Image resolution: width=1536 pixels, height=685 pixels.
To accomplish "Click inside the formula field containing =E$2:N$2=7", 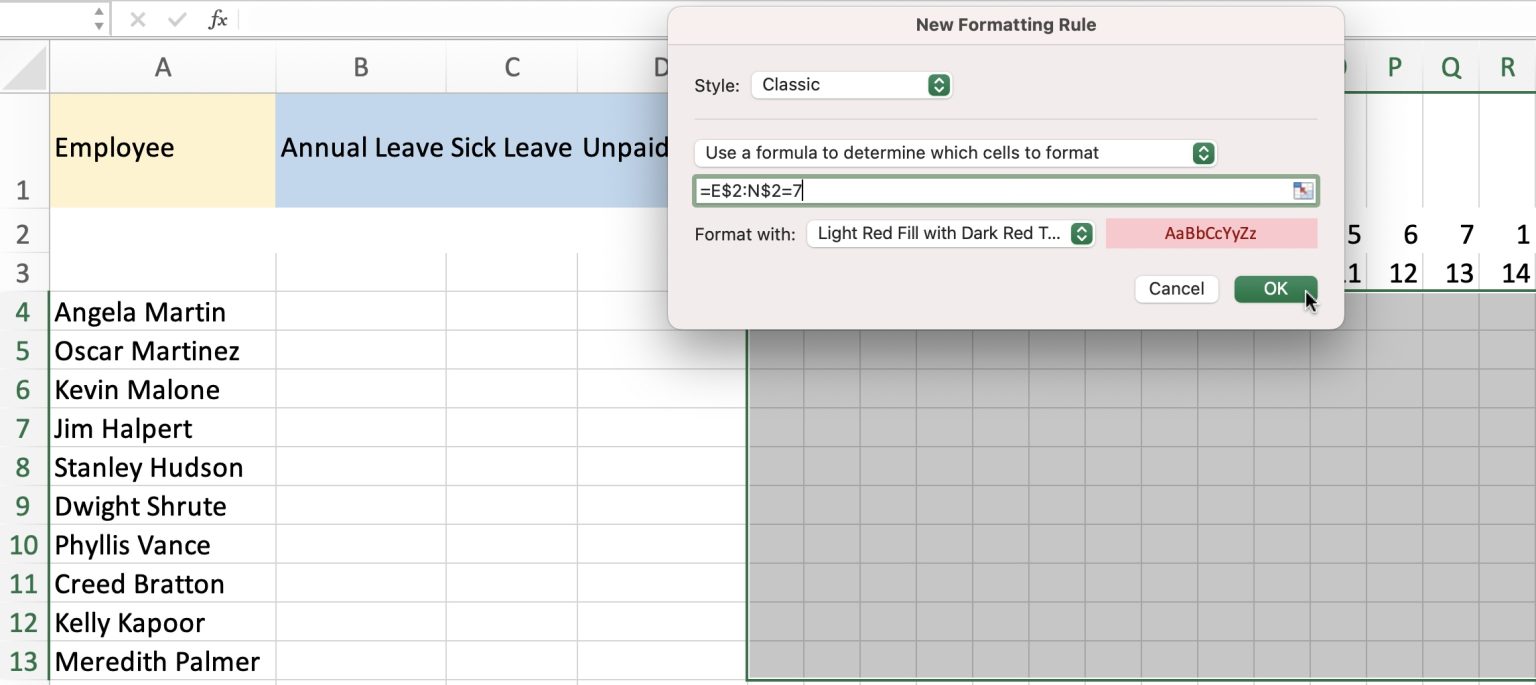I will click(900, 190).
